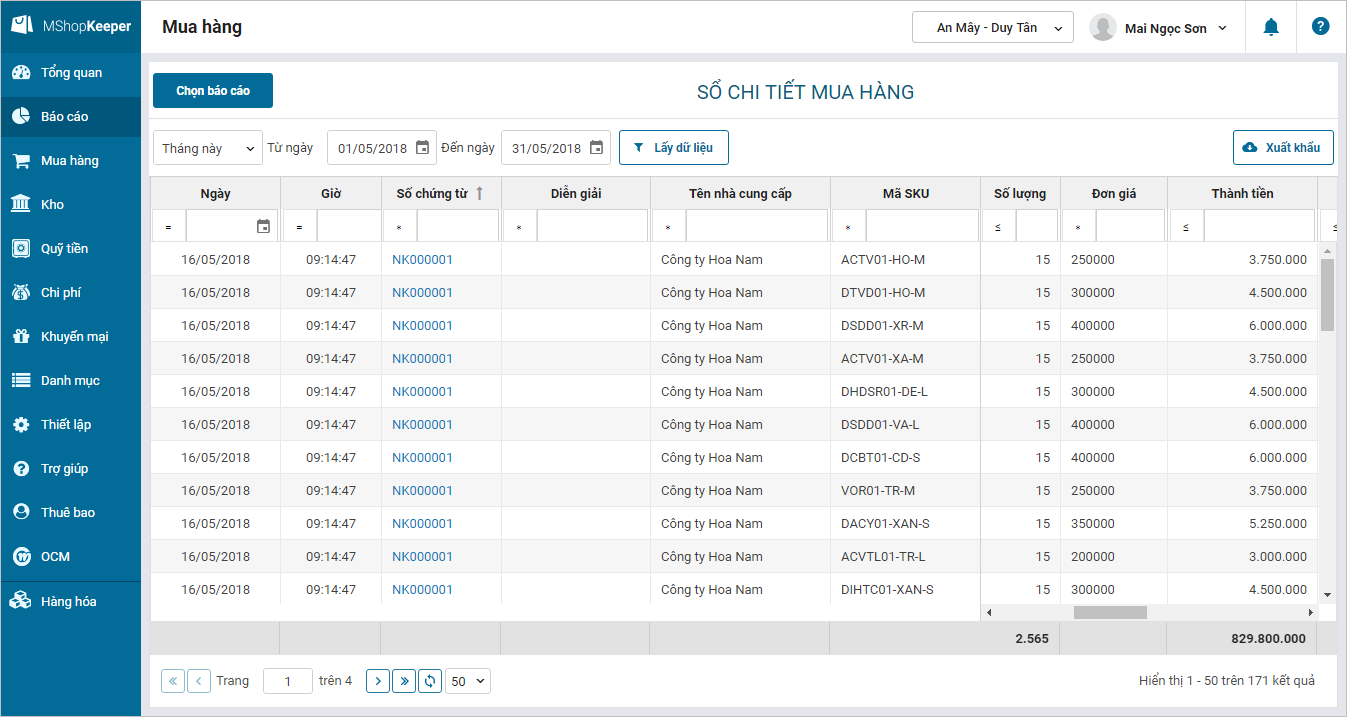Image resolution: width=1347 pixels, height=717 pixels.
Task: Open page size dropdown showing 50
Action: coord(468,681)
